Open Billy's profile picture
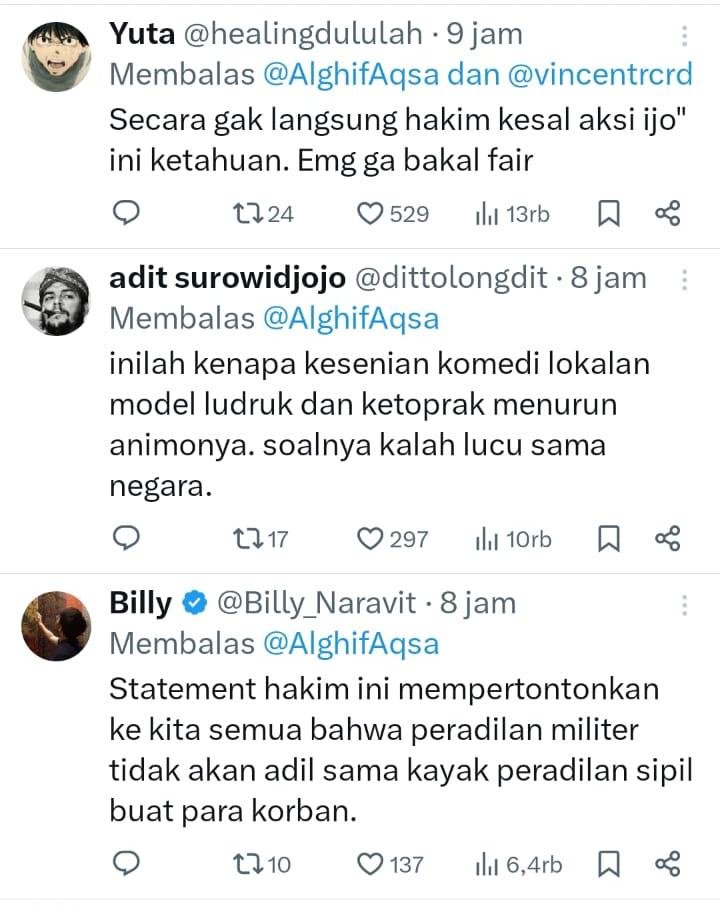 [x=56, y=626]
